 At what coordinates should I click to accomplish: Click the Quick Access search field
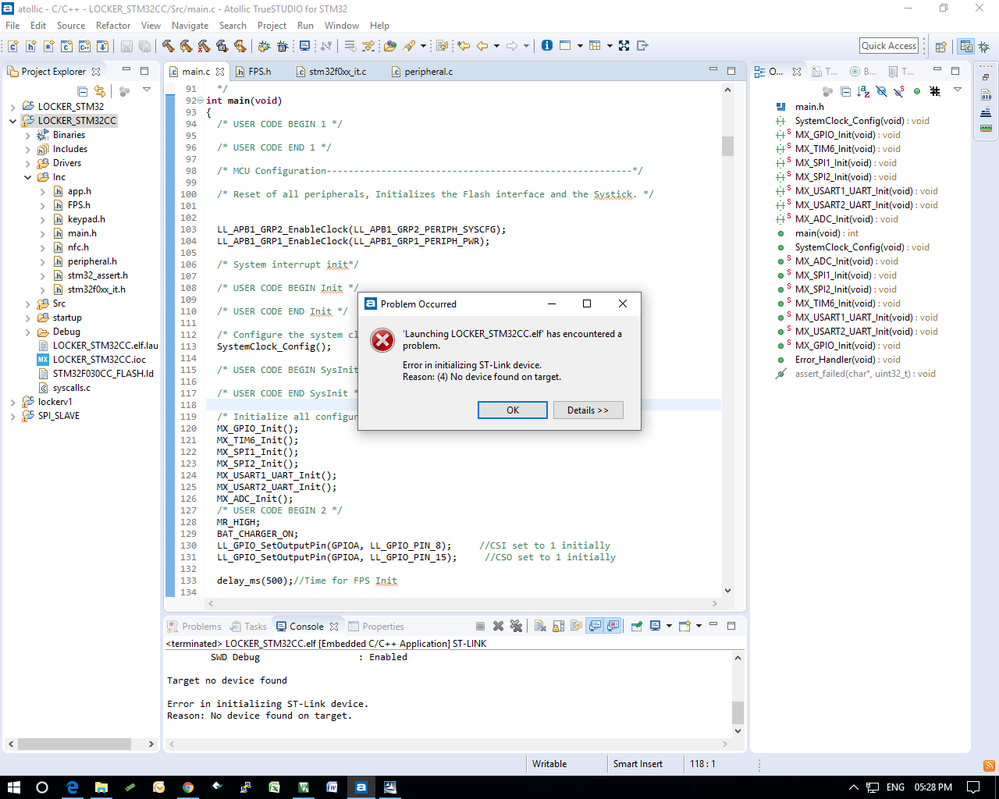pyautogui.click(x=889, y=46)
